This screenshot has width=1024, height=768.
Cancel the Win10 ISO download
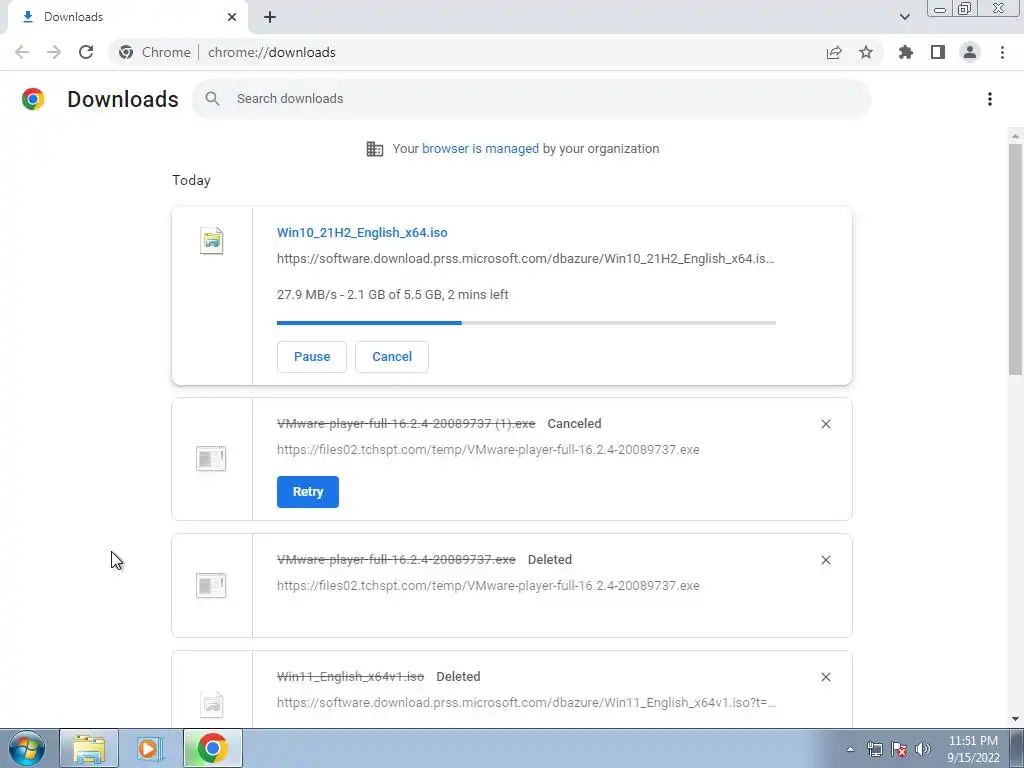click(x=392, y=357)
